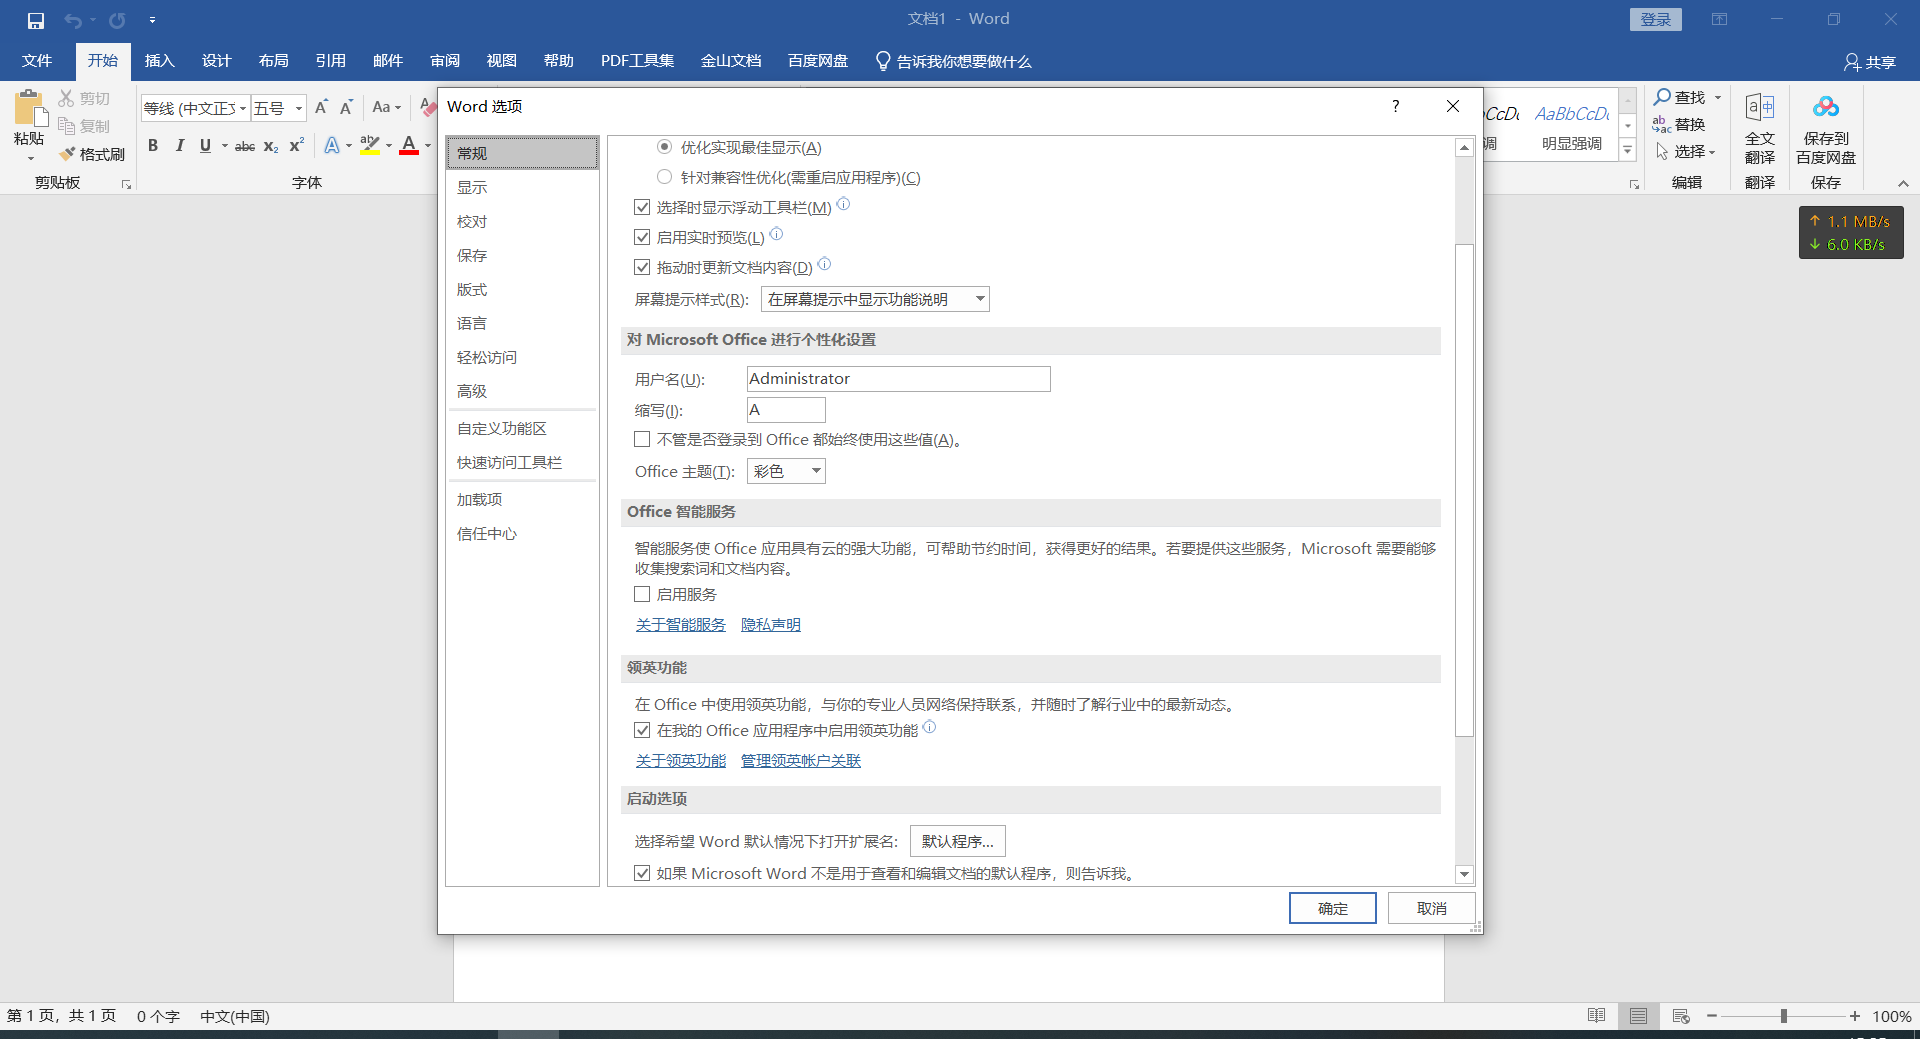Open the 隐私声明 link

(770, 625)
